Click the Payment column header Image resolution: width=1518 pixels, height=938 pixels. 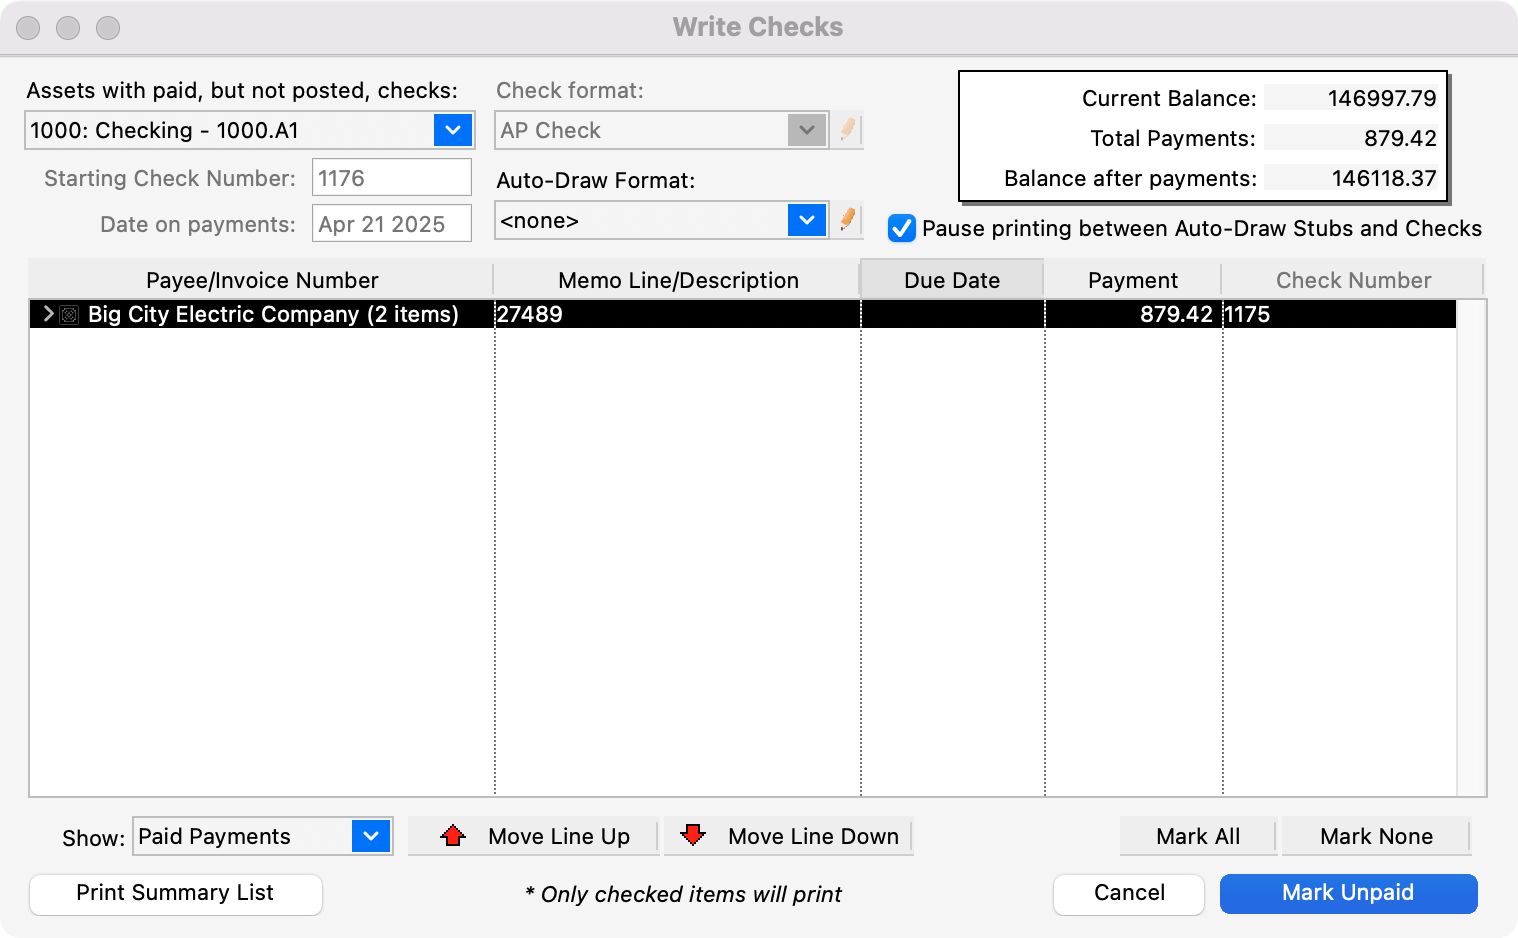[x=1132, y=280]
